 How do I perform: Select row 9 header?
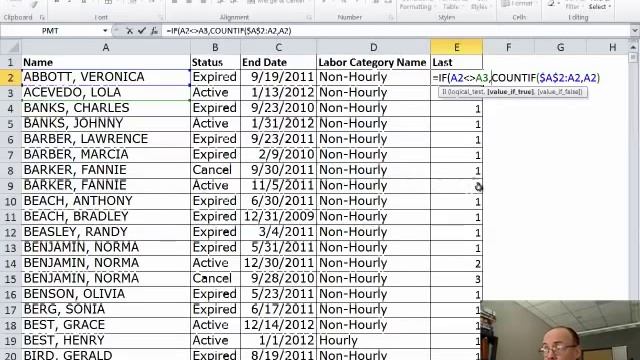tap(10, 186)
